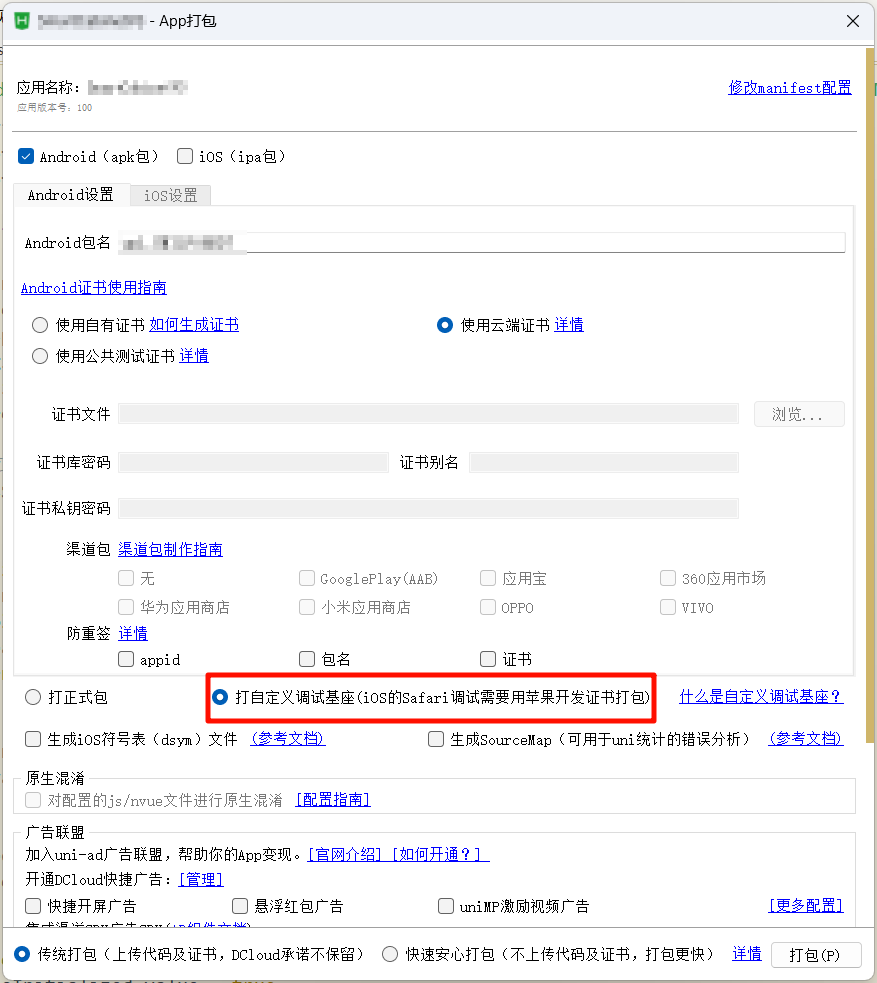Viewport: 877px width, 983px height.
Task: Click the 打包(P) button to start packaging
Action: [x=816, y=954]
